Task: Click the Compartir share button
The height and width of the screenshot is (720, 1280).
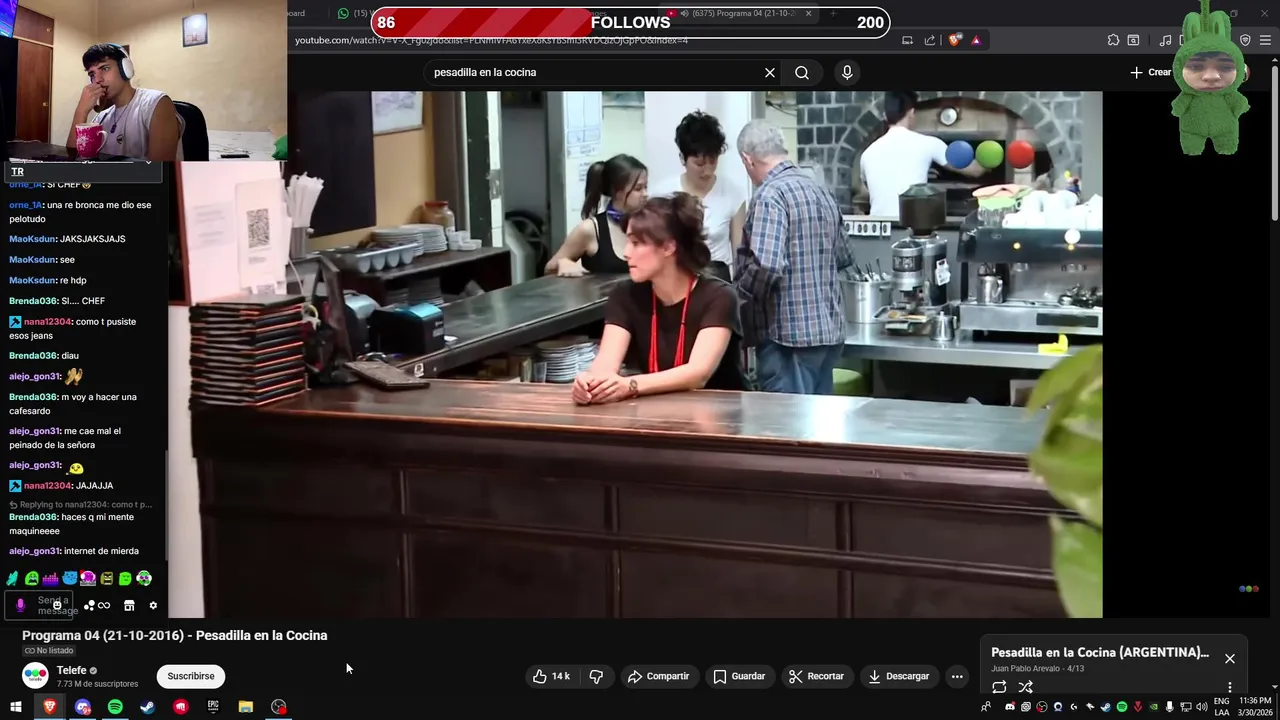Action: (x=658, y=677)
